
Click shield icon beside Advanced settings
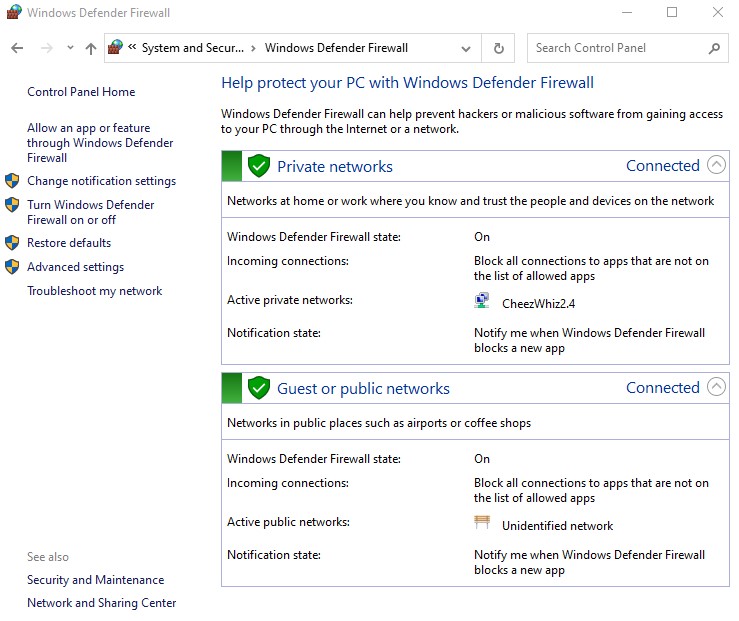[12, 267]
